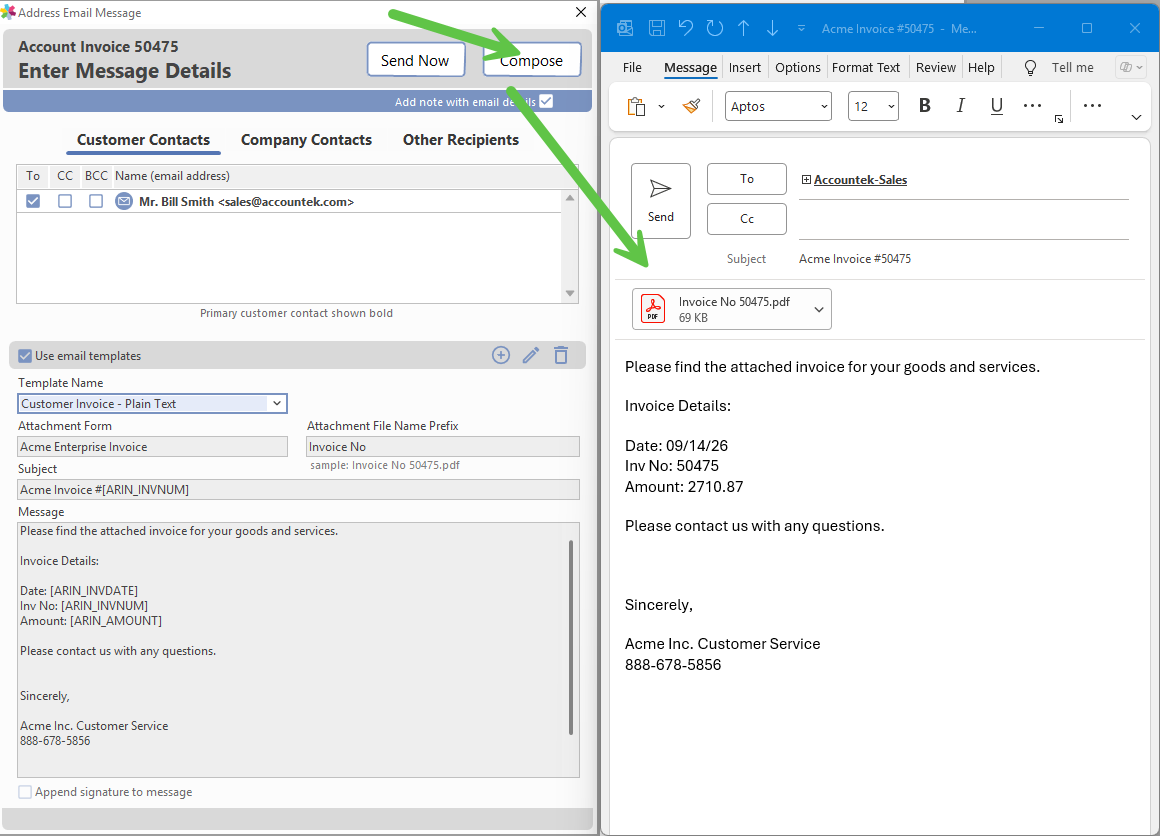Click the Subject field Acme Invoice #50475
This screenshot has width=1160, height=836.
(854, 259)
